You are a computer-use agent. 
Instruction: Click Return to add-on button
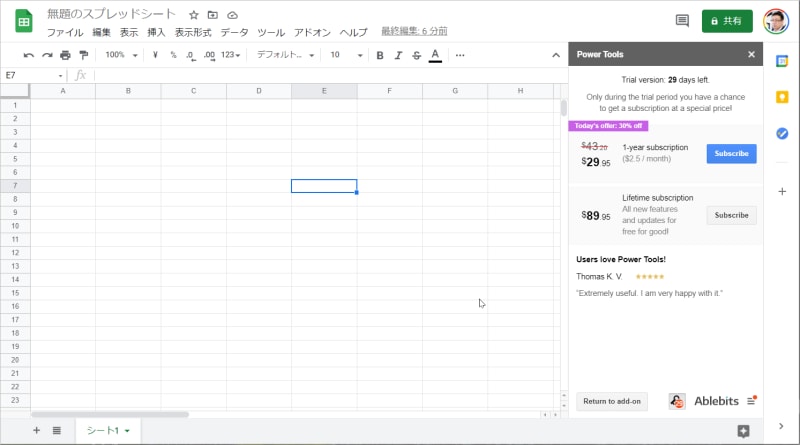612,401
